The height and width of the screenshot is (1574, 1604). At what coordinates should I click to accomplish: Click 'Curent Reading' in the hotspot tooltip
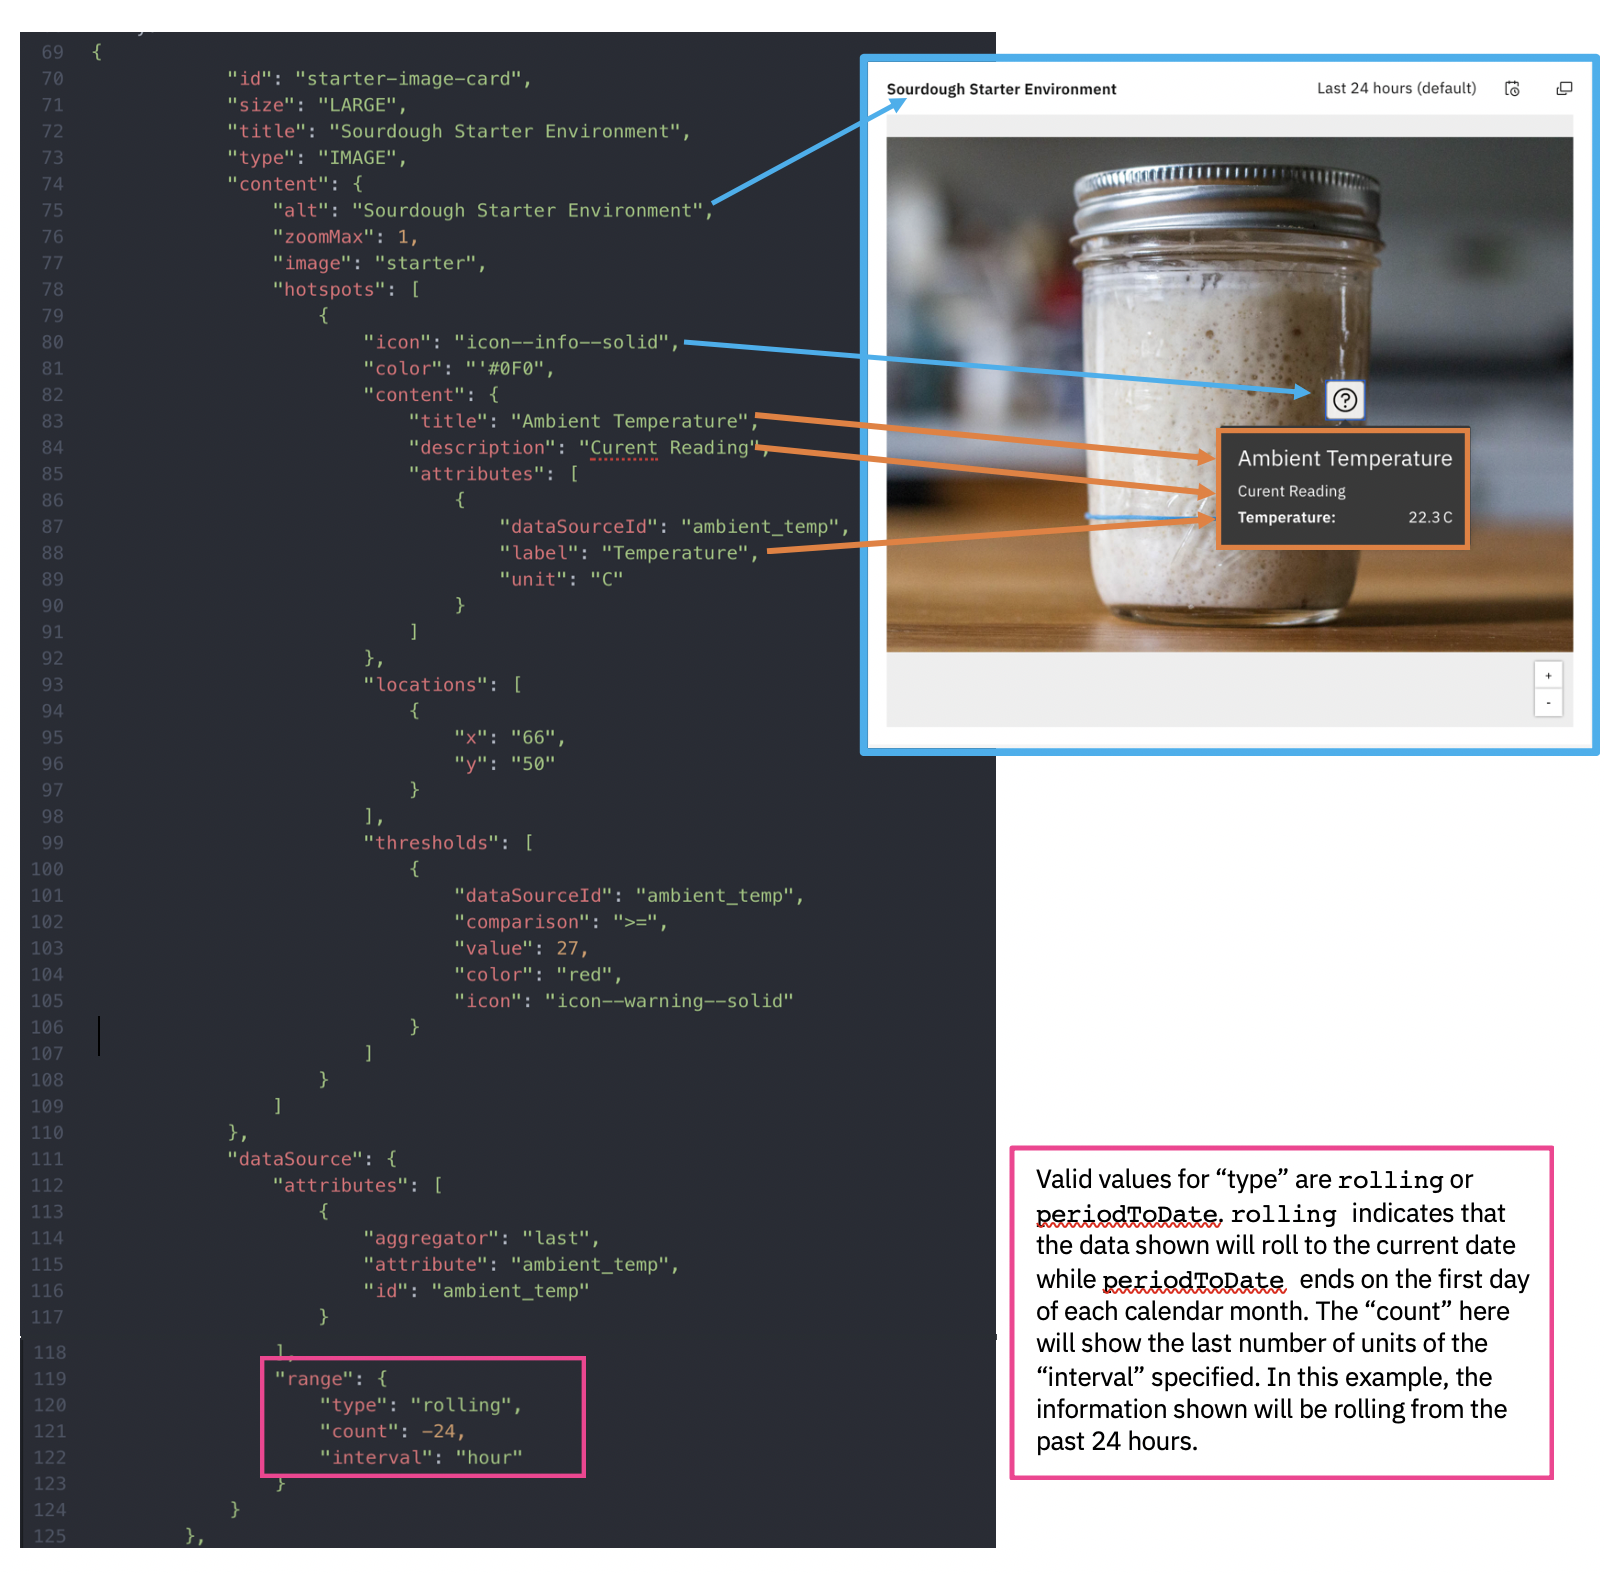click(1291, 491)
